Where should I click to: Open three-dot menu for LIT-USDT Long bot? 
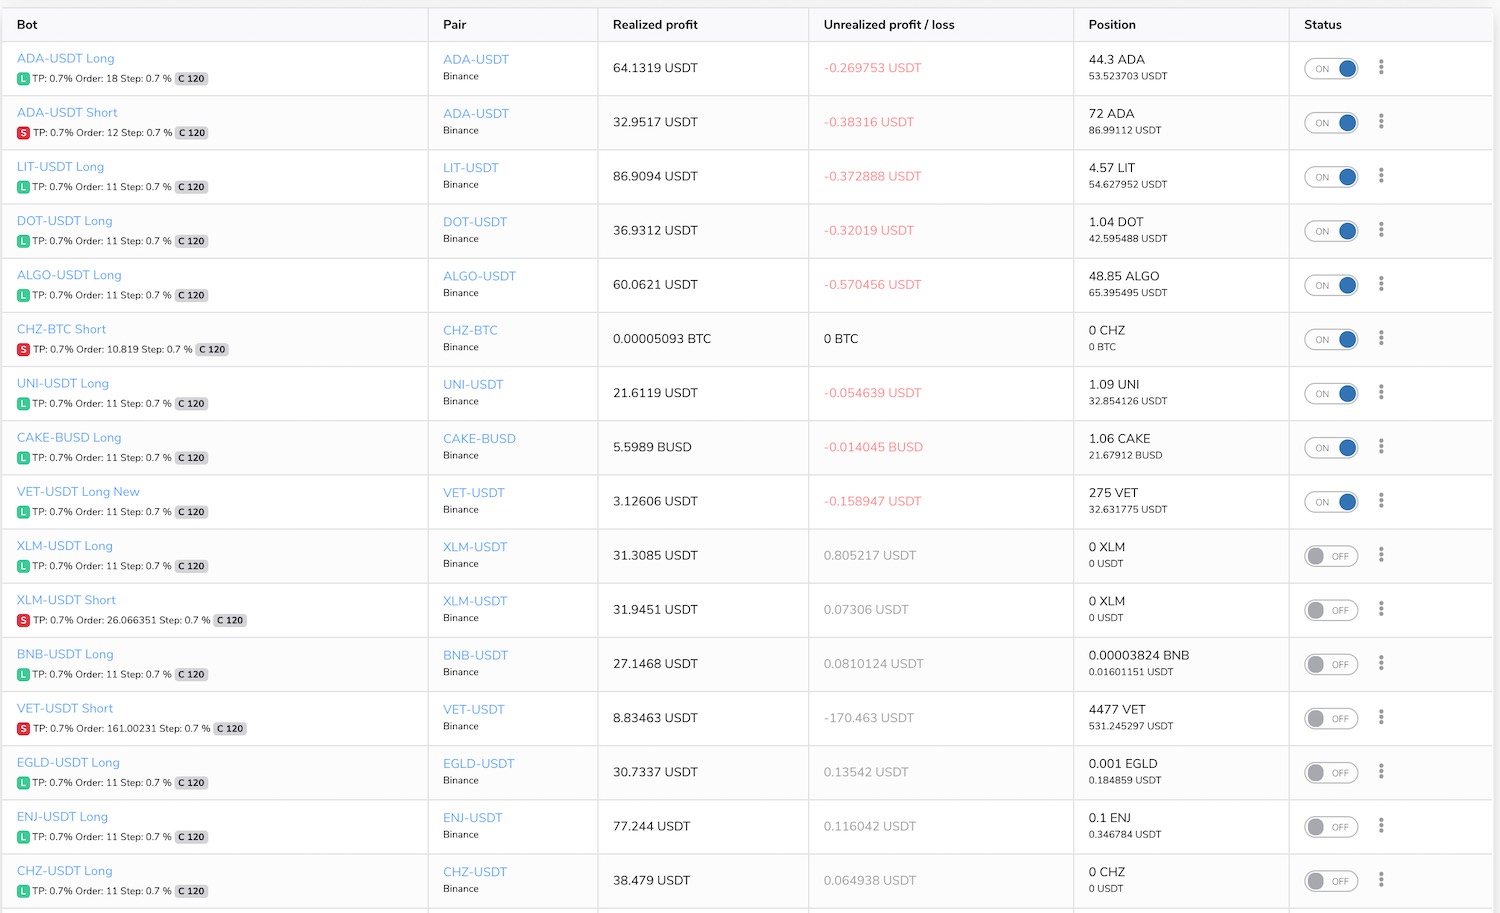pyautogui.click(x=1381, y=176)
